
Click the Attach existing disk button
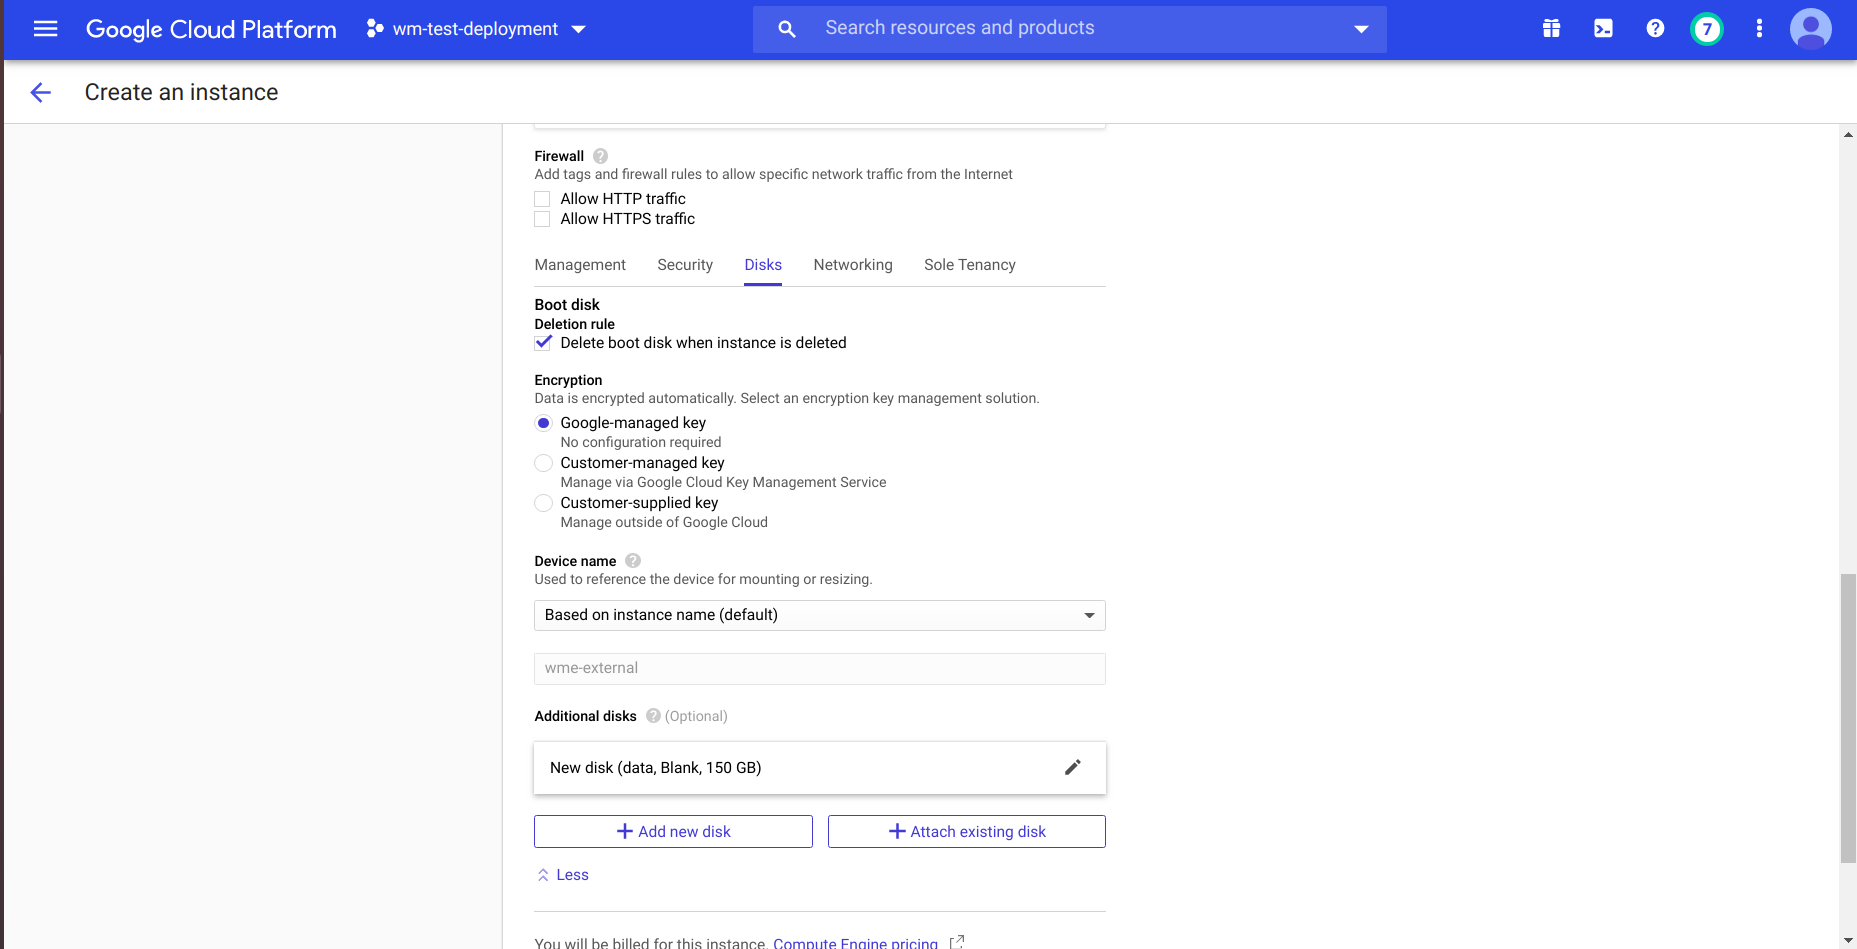(966, 832)
